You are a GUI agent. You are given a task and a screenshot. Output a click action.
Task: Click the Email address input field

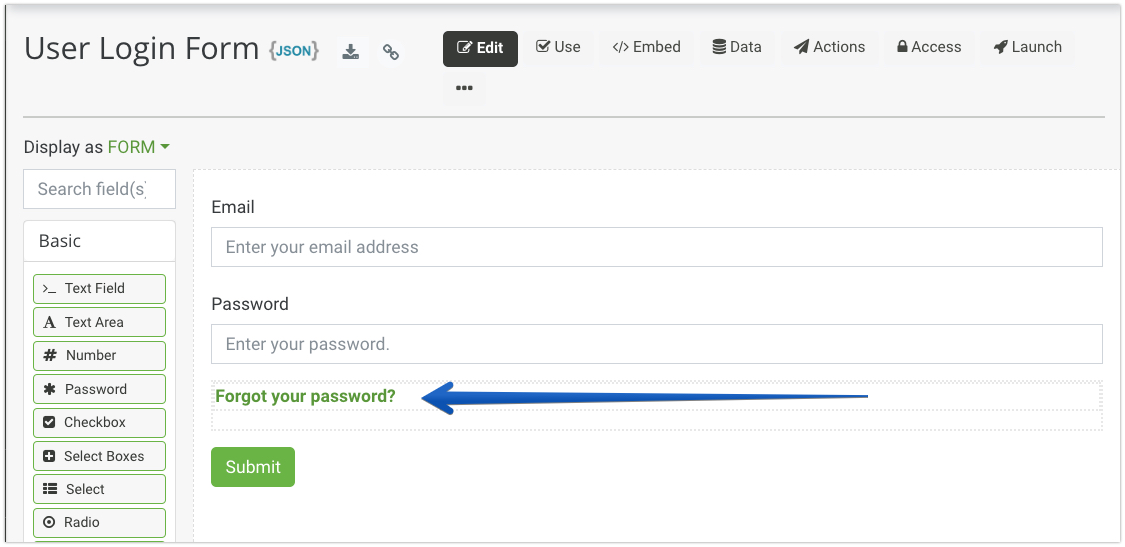(656, 247)
